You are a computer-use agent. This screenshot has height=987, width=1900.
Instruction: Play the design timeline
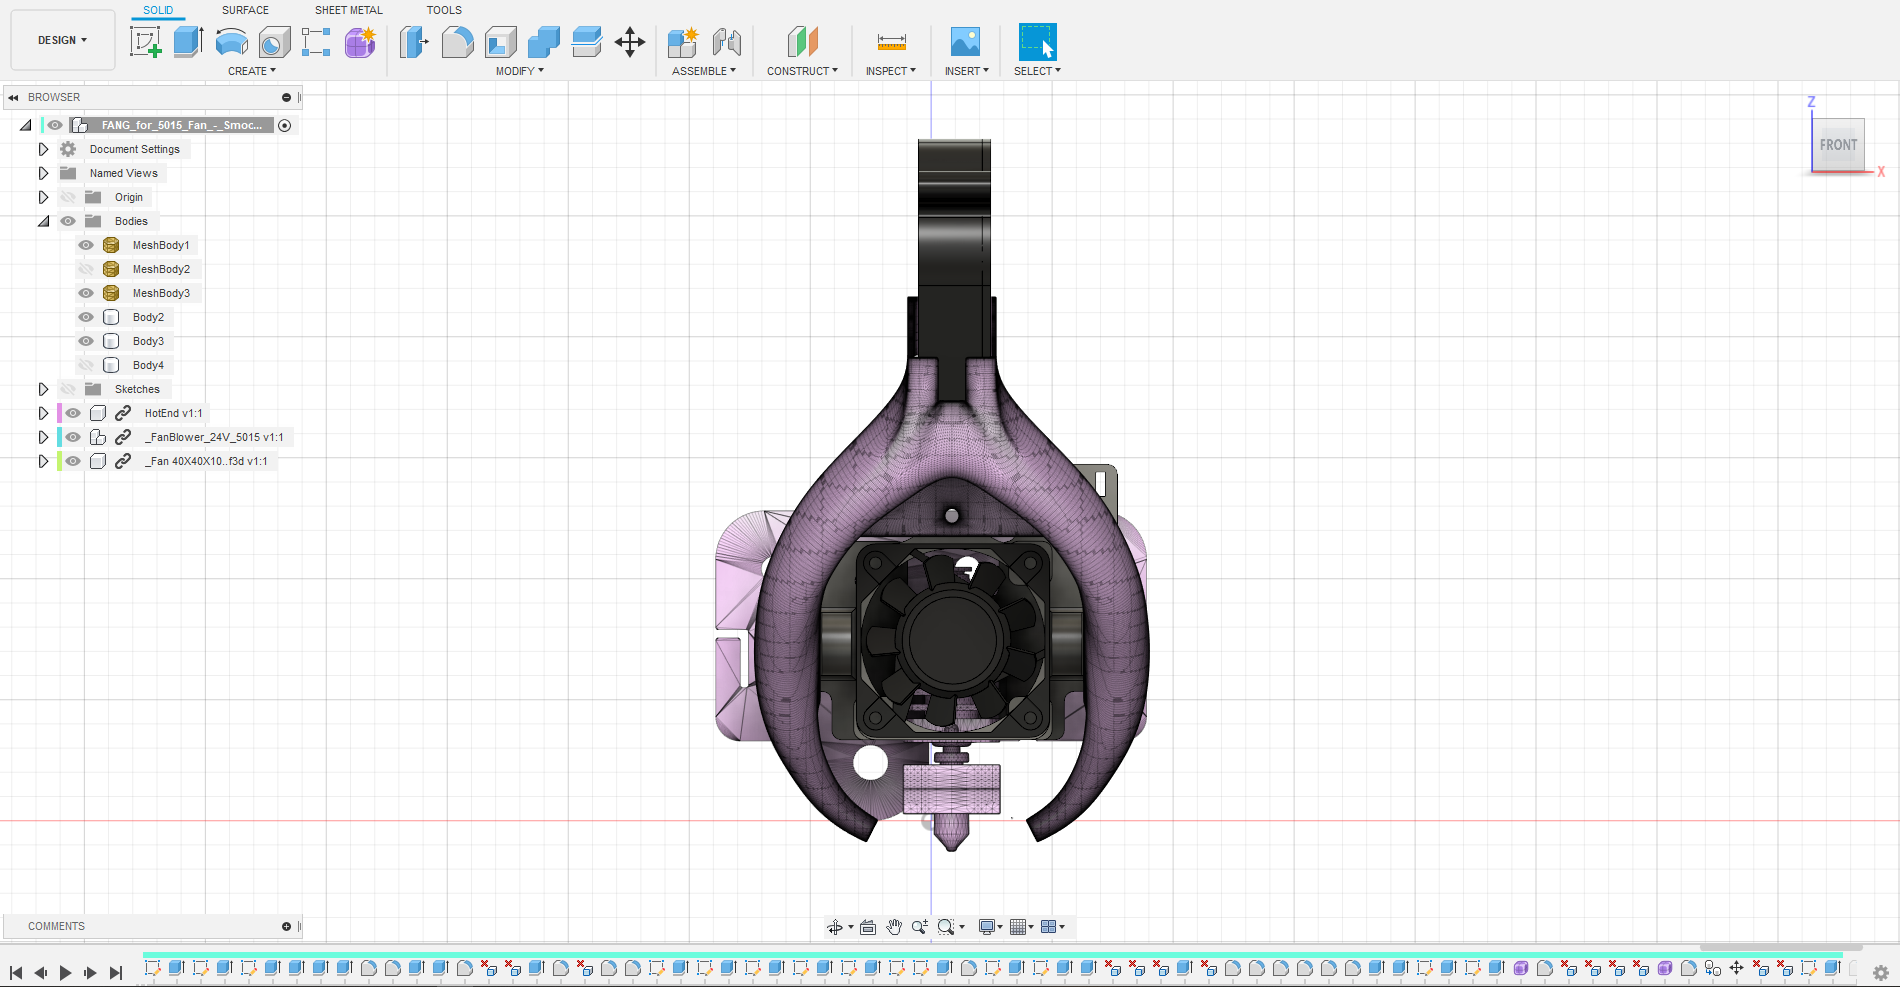pos(65,972)
